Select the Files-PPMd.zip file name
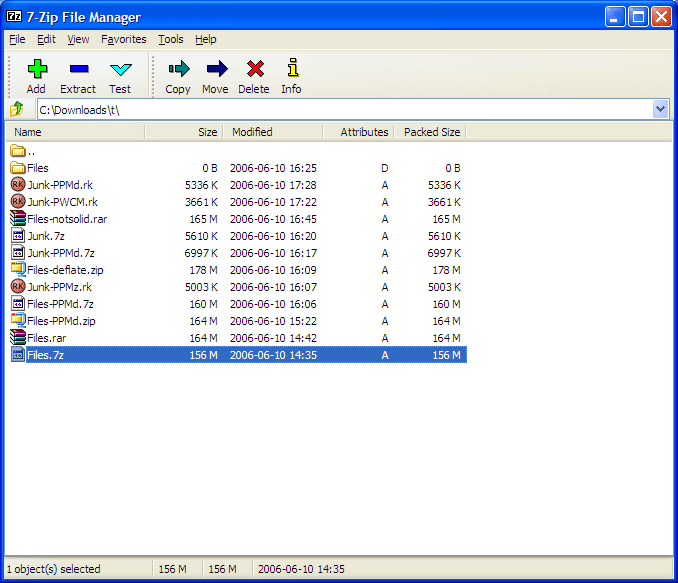Viewport: 678px width, 583px height. click(x=61, y=321)
